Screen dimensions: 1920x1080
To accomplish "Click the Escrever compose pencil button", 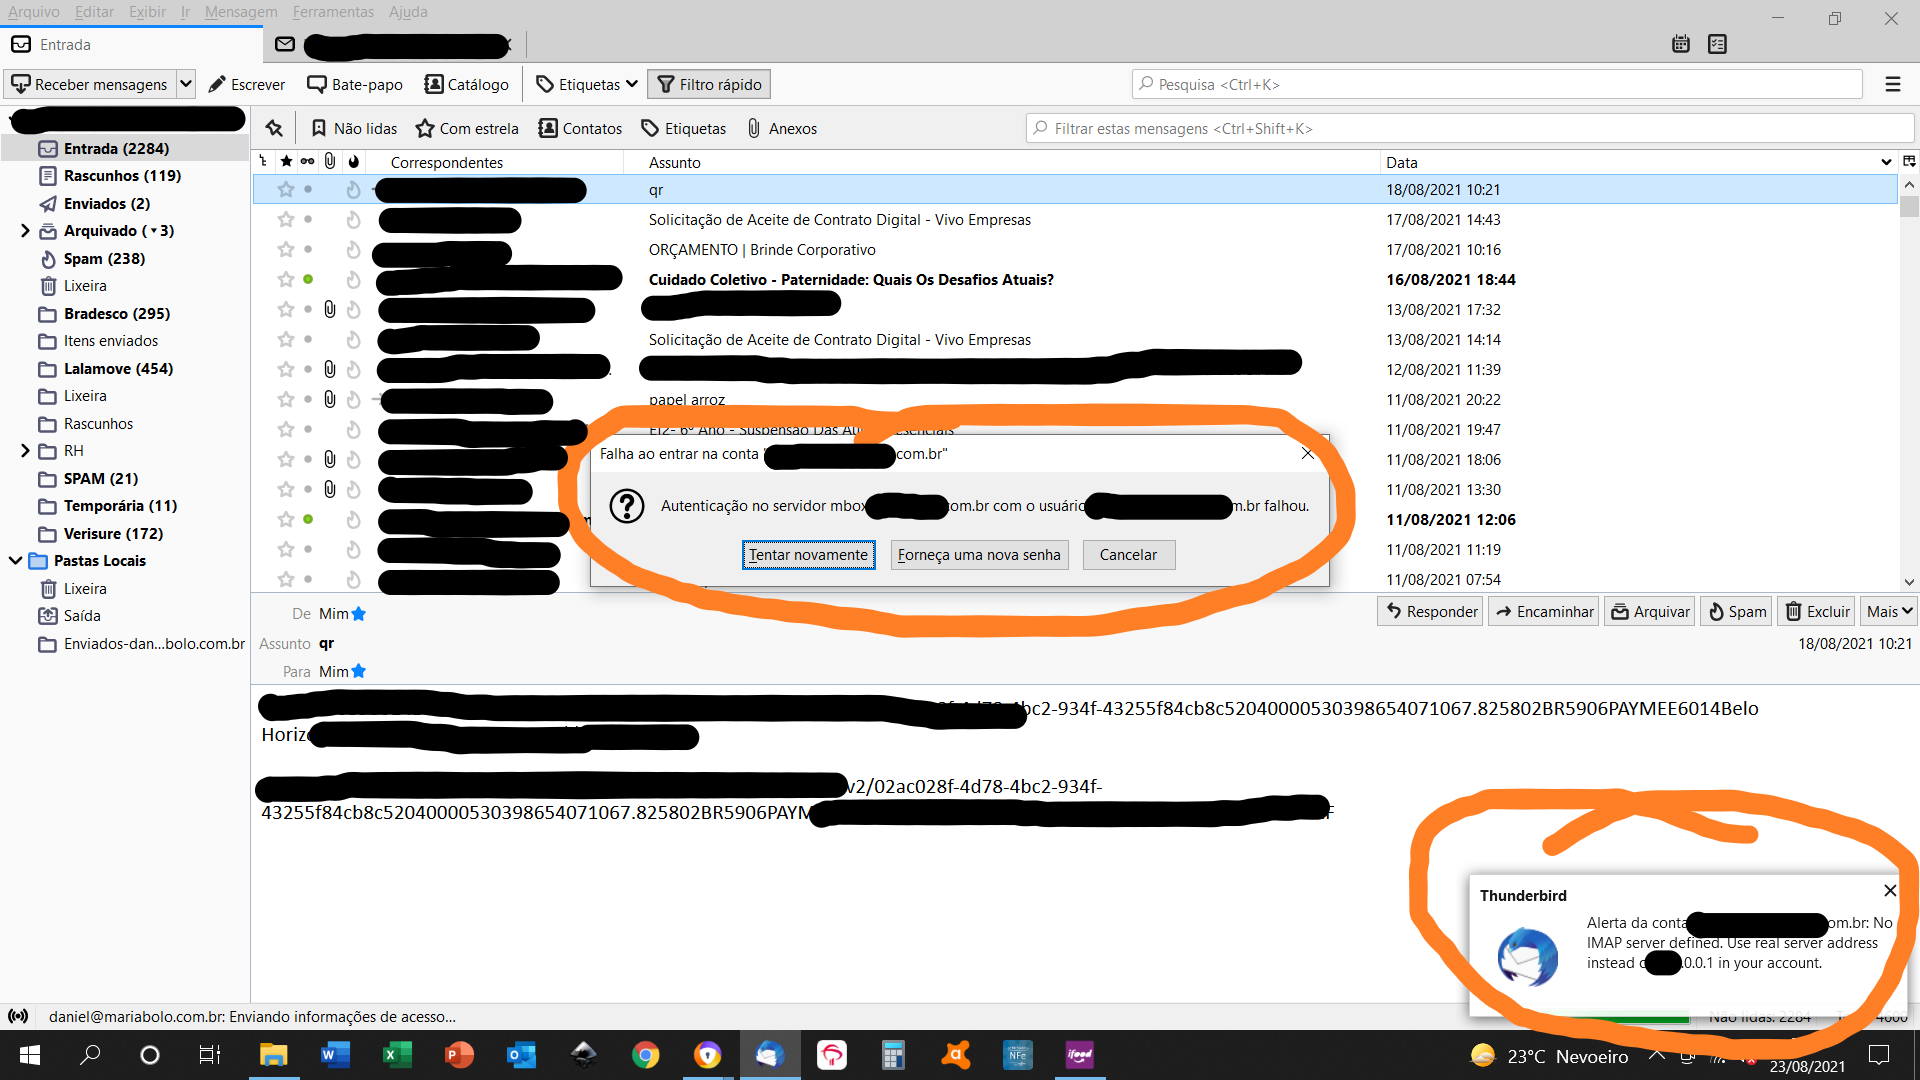I will [247, 84].
